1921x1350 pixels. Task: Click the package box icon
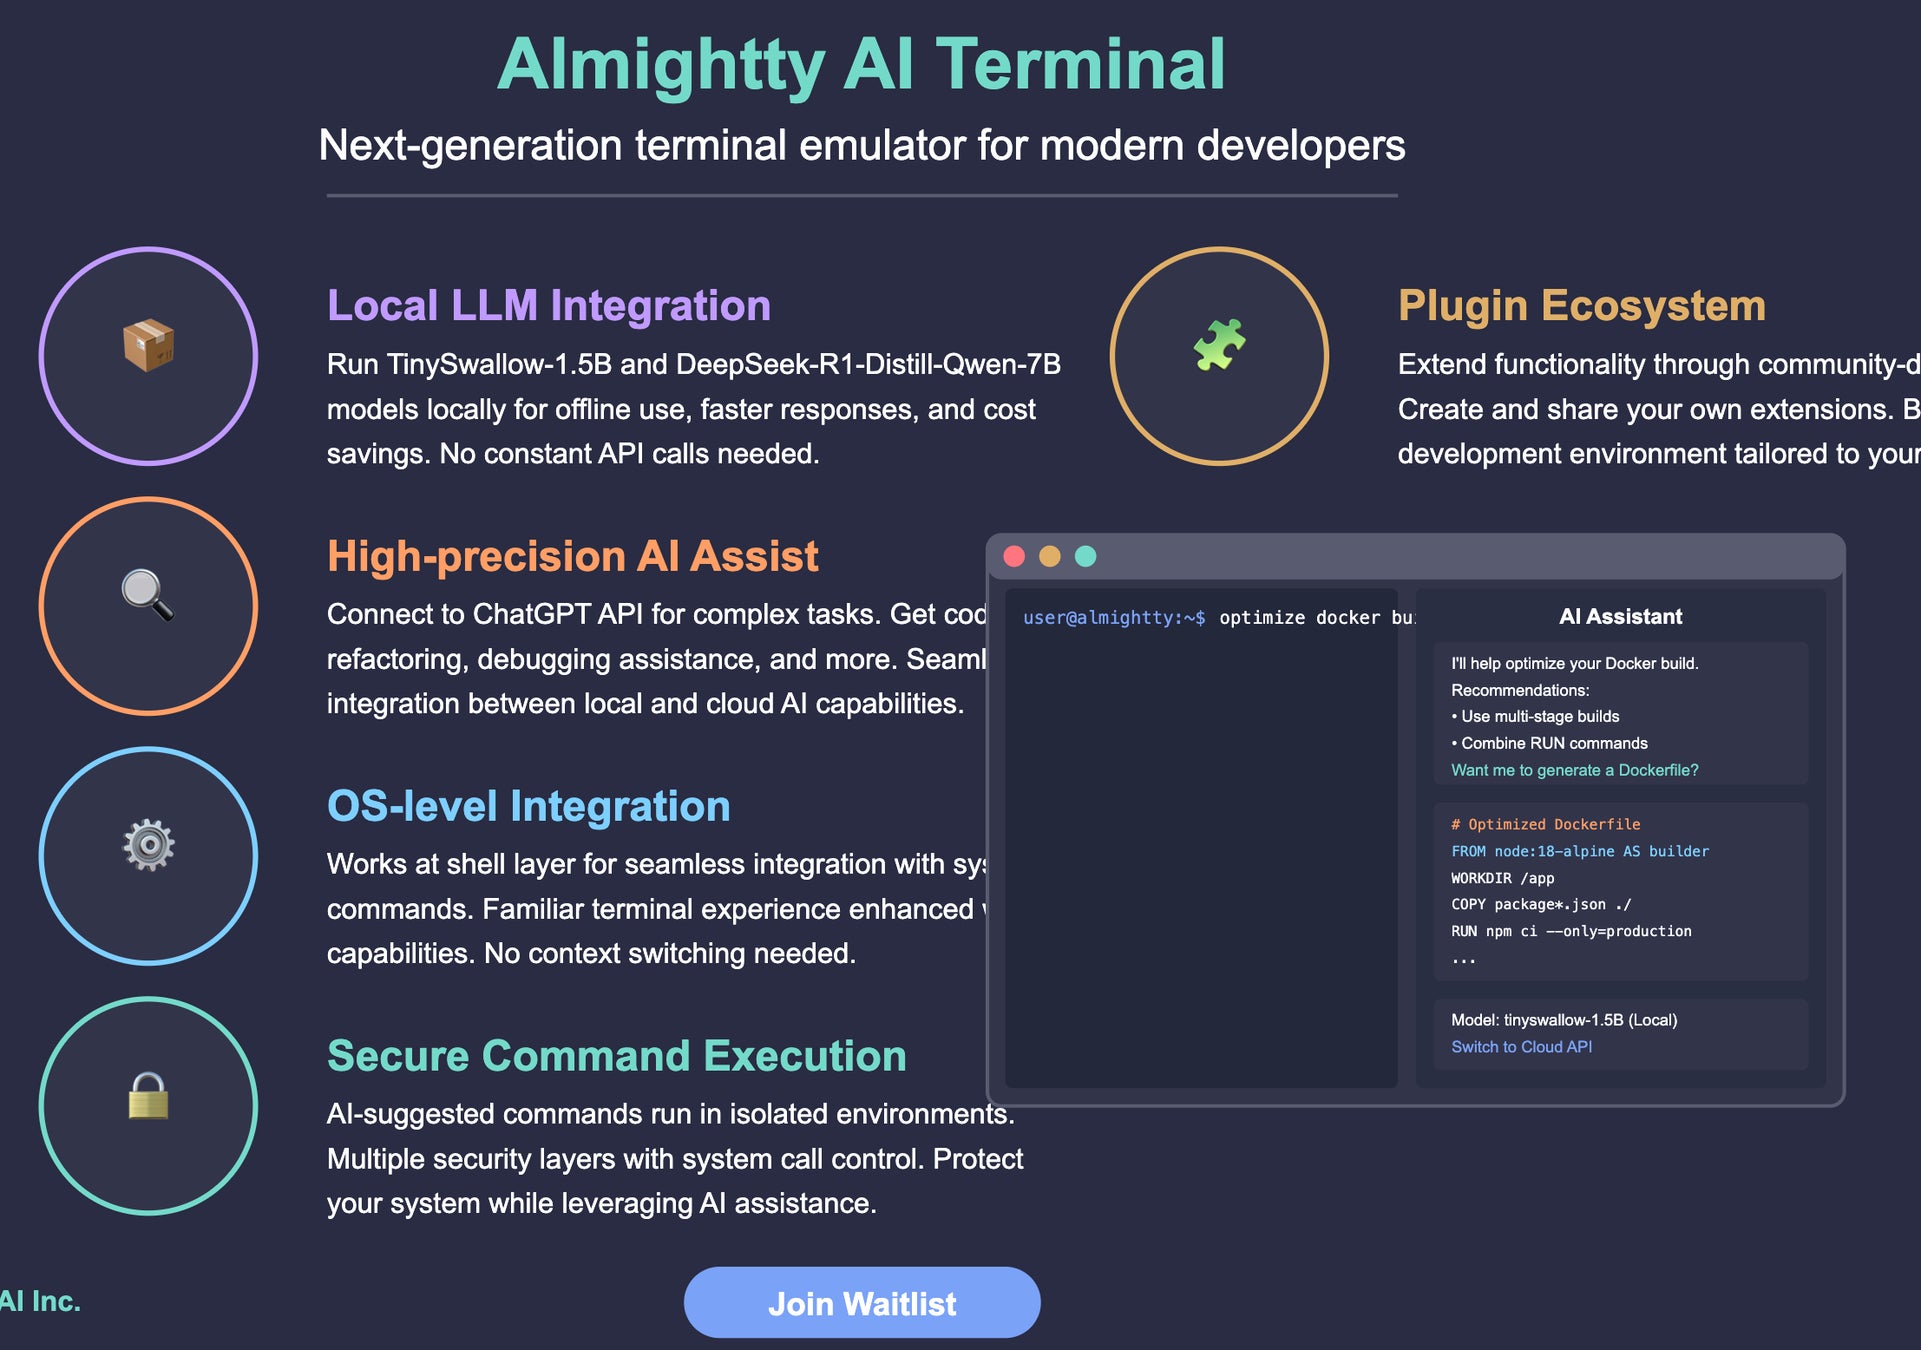(148, 346)
